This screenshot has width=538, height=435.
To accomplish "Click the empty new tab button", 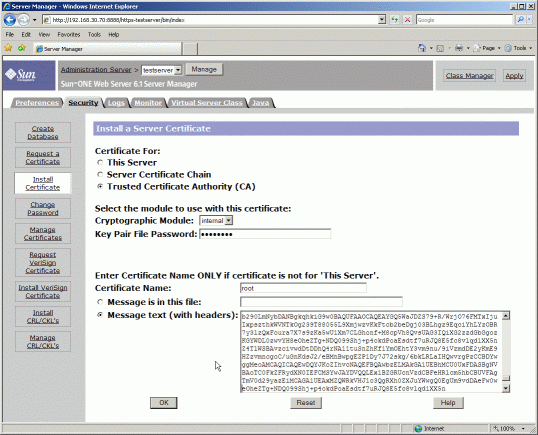I will pos(190,49).
